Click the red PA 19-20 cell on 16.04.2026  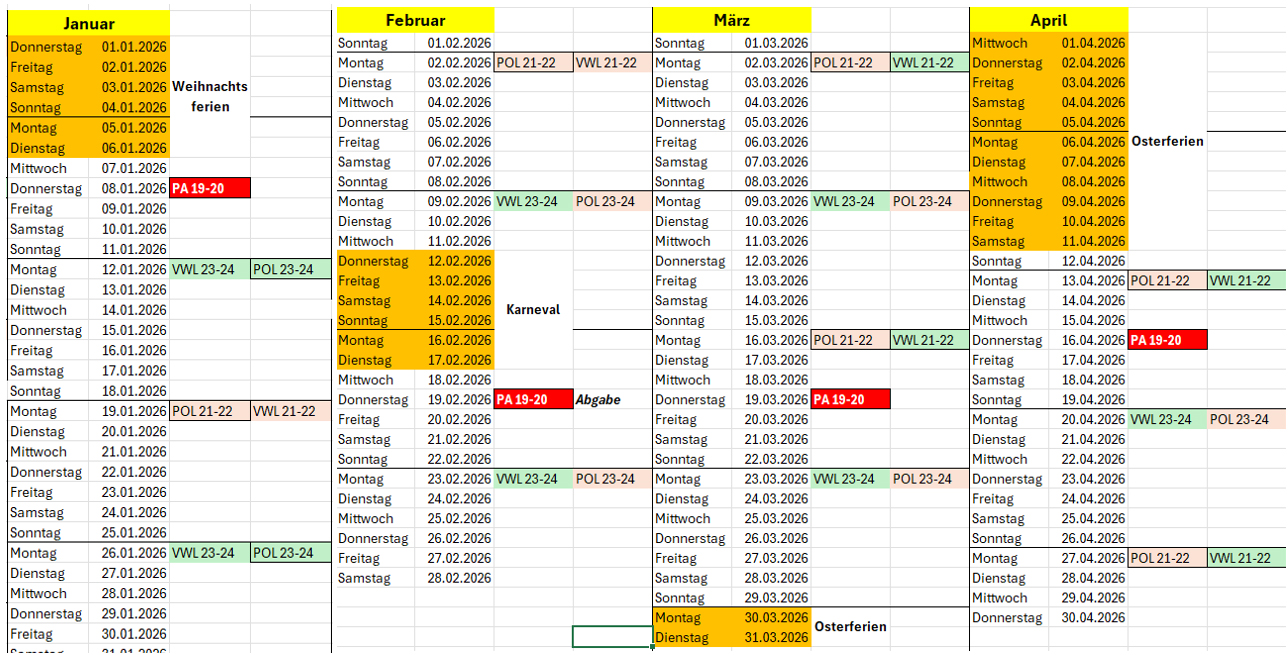coord(1167,340)
